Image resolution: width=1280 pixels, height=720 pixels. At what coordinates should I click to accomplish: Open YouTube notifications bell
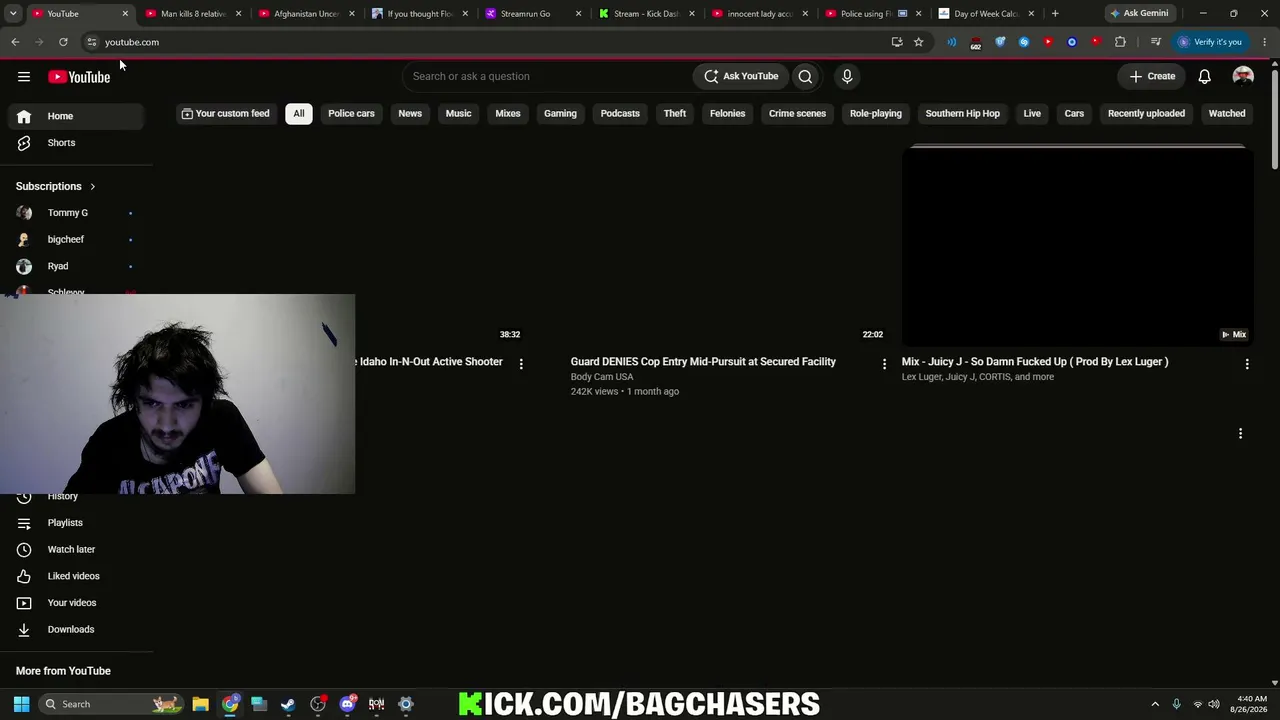(1205, 76)
